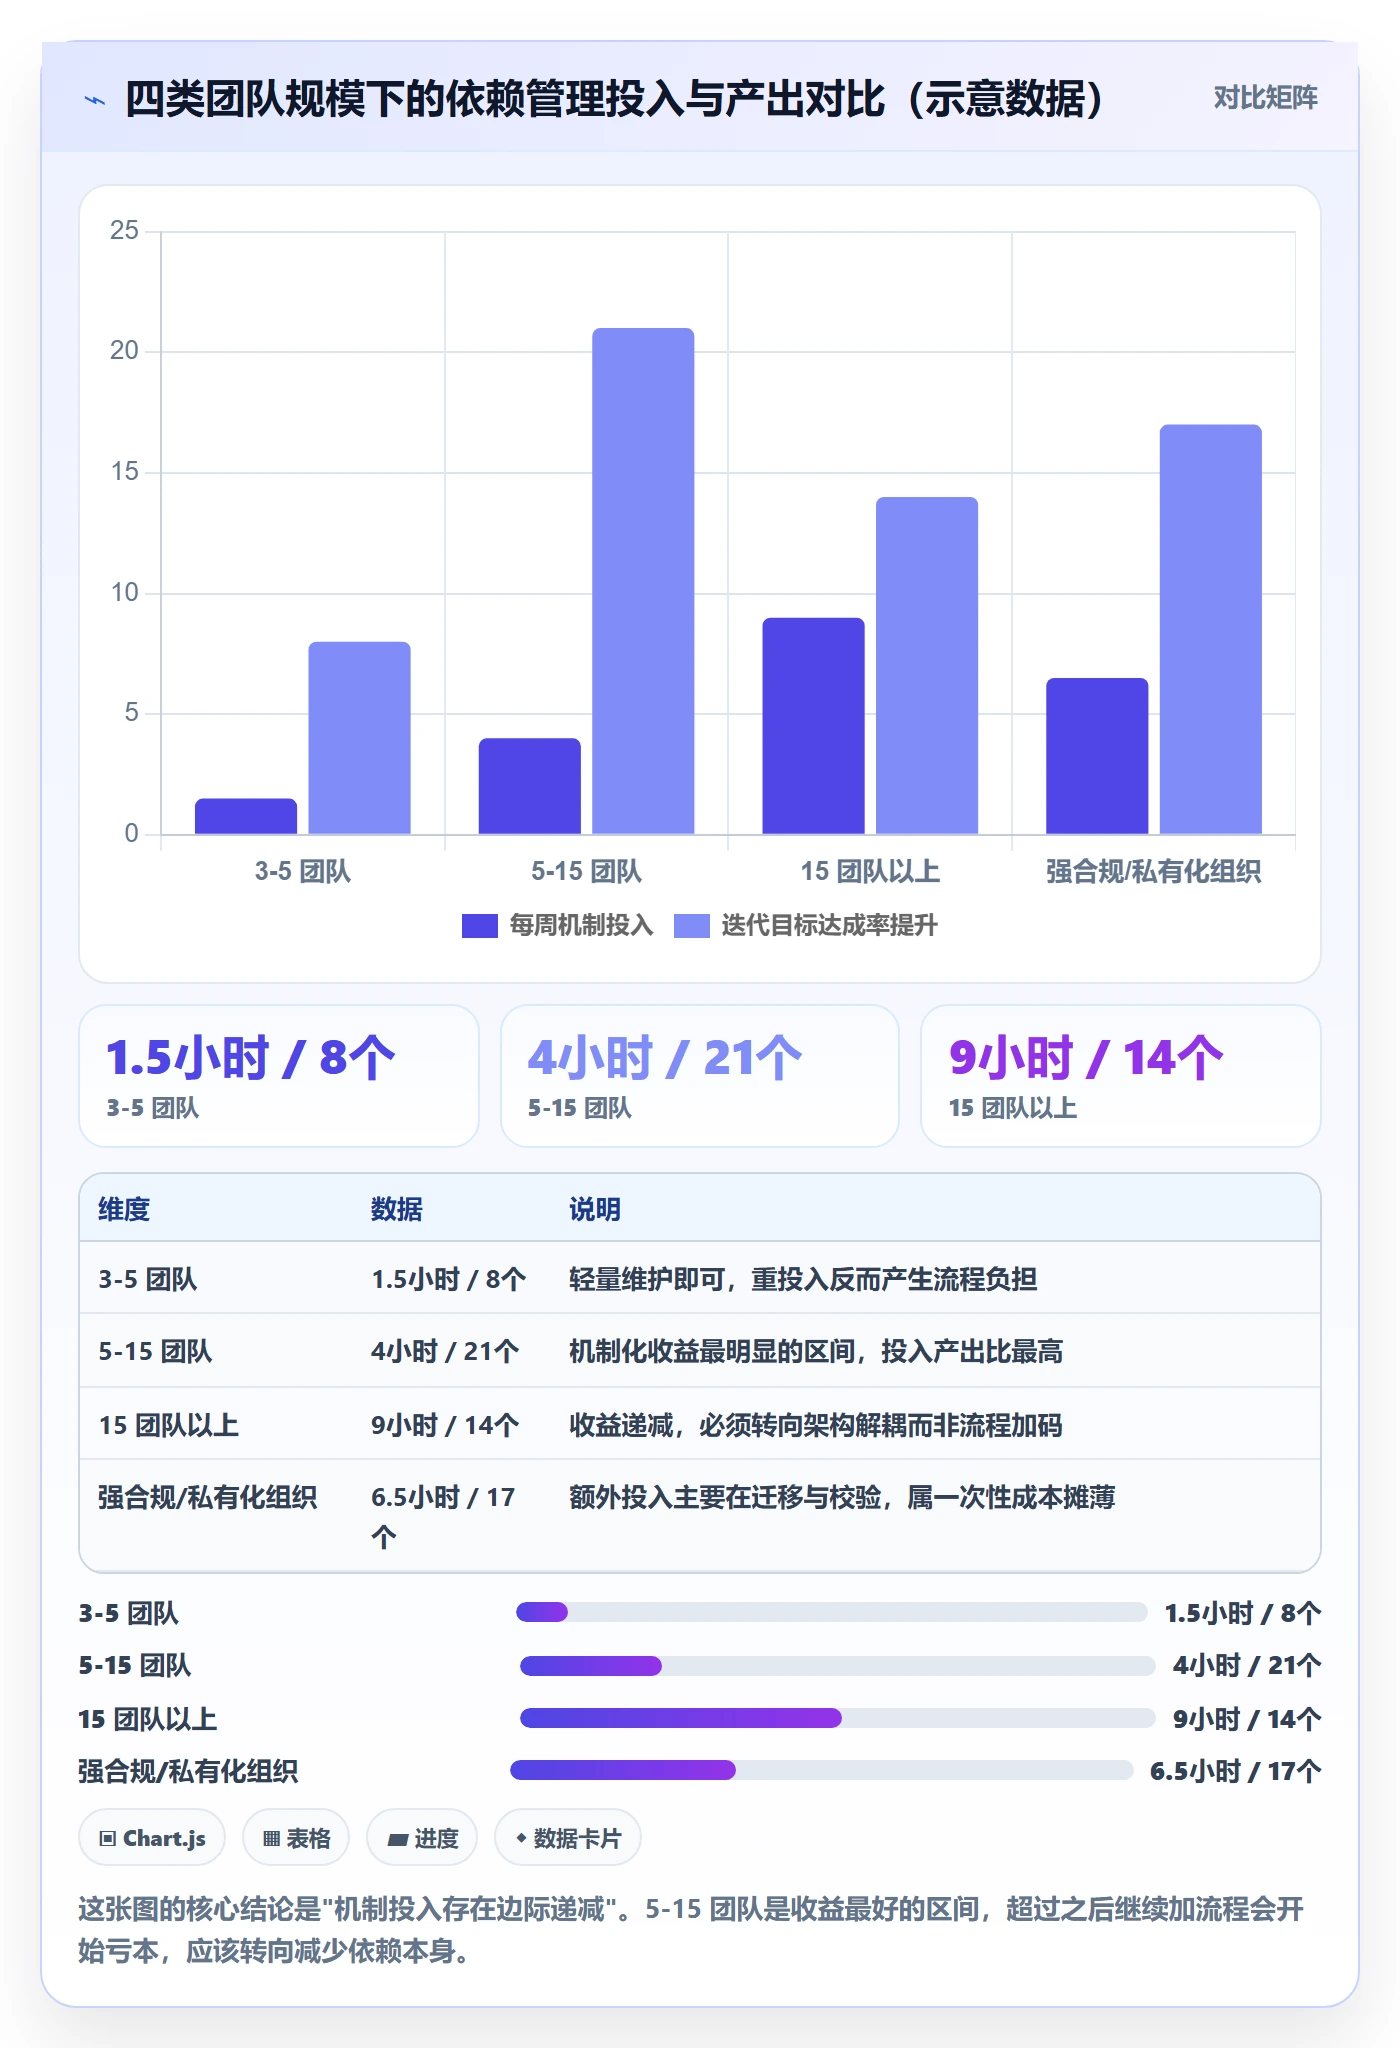Click text 轻量维护即可，重投入反而产生流程负担
Screen dimensions: 1400x2048
(803, 1279)
